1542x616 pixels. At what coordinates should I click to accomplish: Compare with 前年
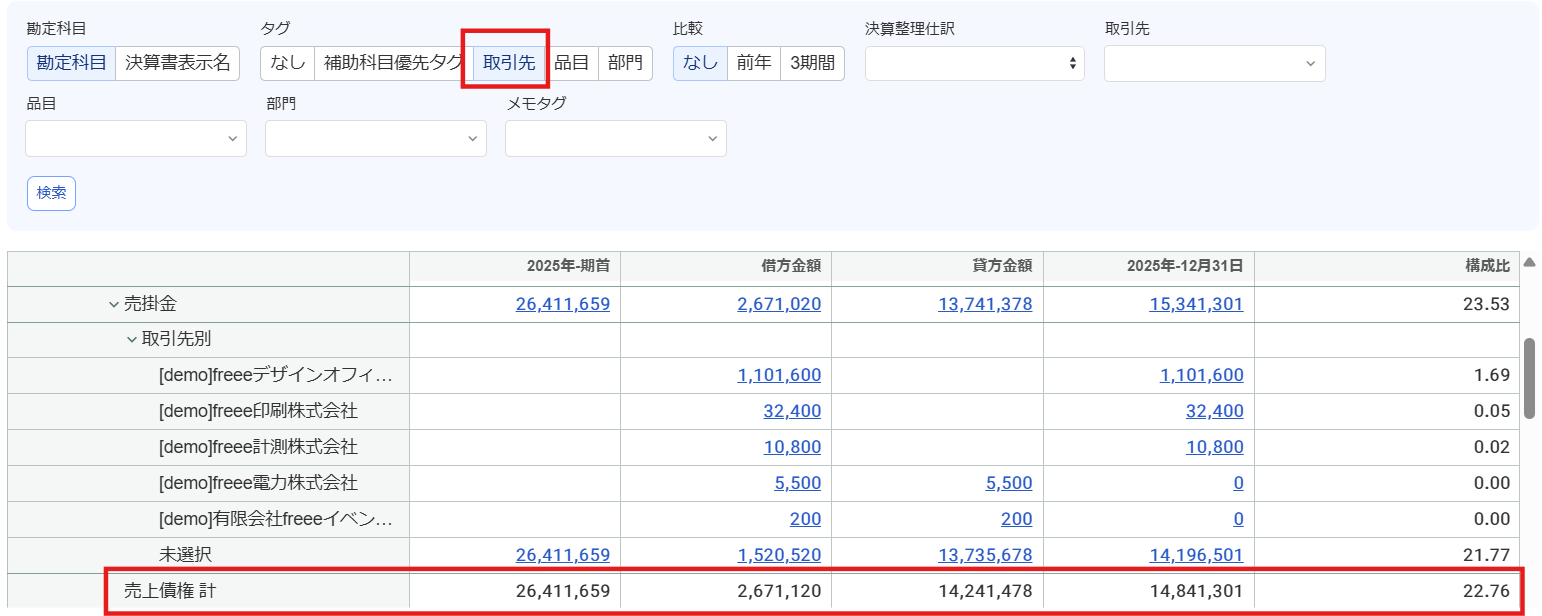753,63
